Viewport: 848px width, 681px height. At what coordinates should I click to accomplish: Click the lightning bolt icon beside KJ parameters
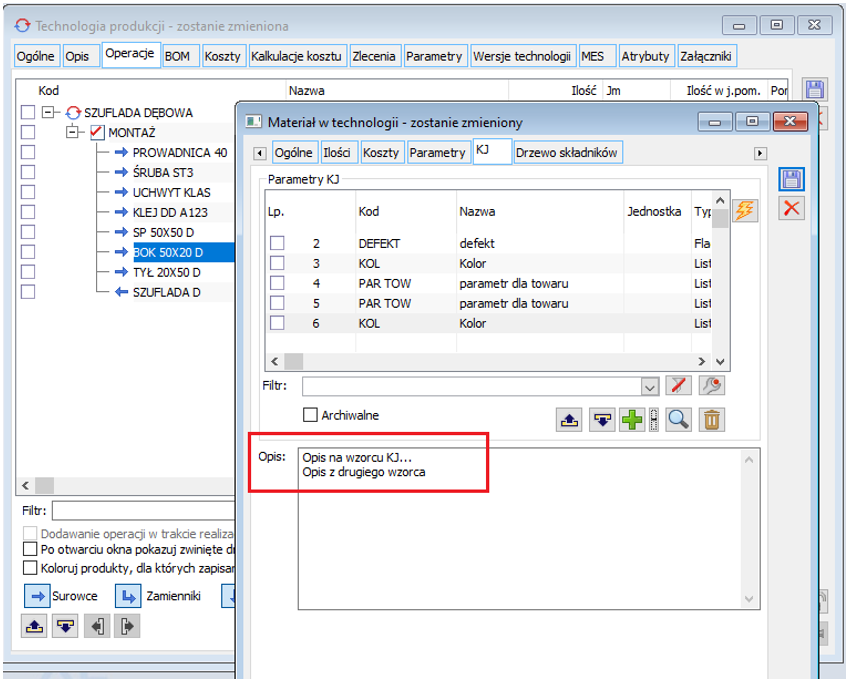pyautogui.click(x=745, y=210)
